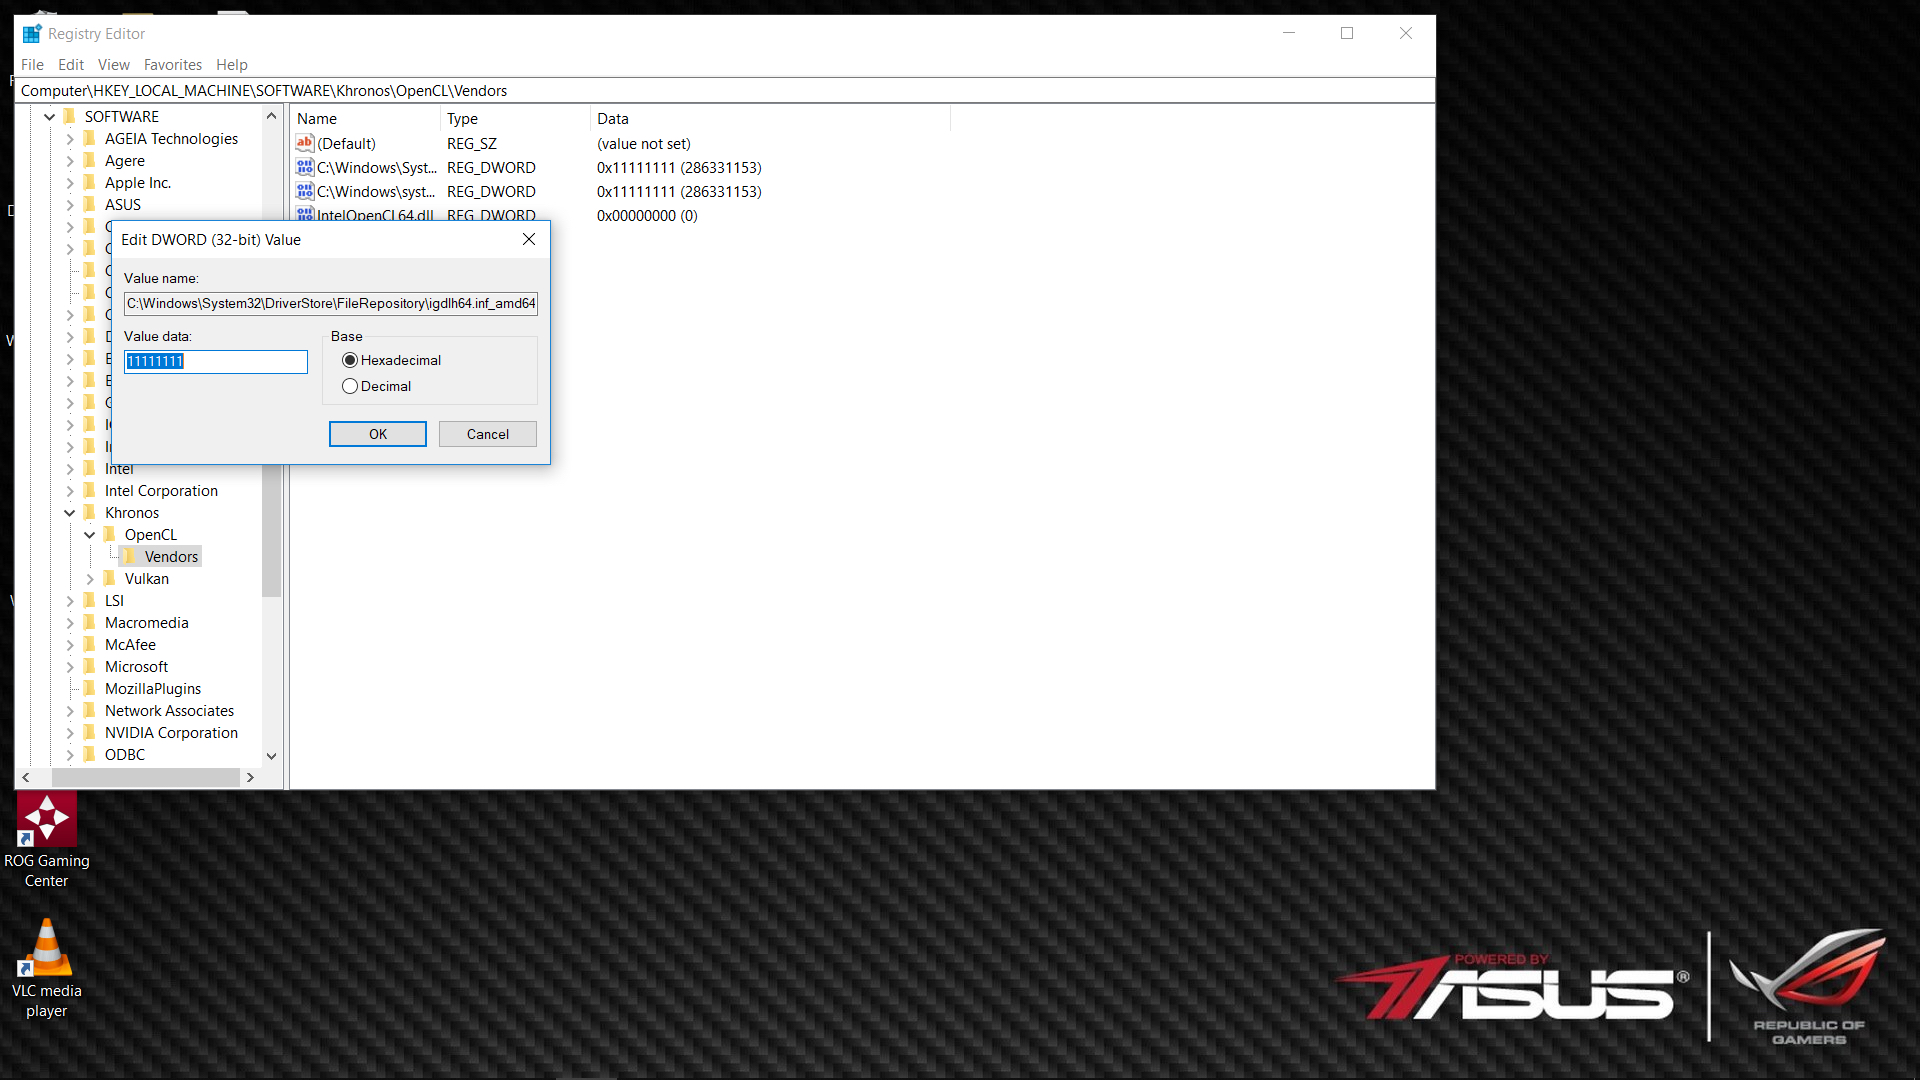Expand the NVIDIA Corporation key
Screen dimensions: 1920x1080
[70, 733]
